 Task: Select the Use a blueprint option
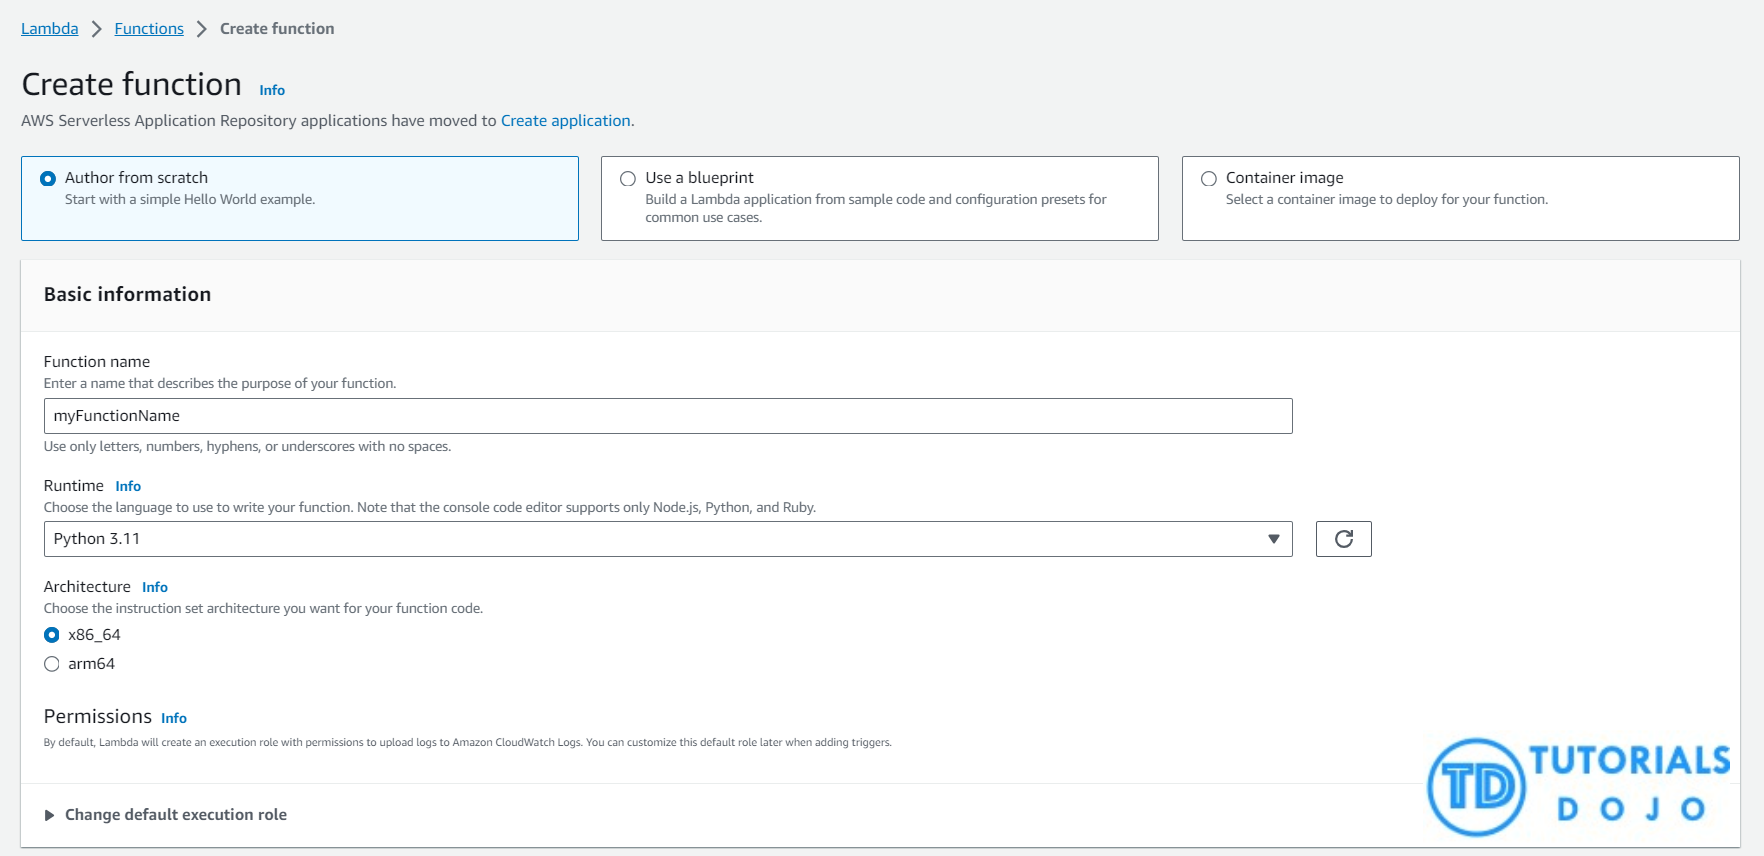628,179
